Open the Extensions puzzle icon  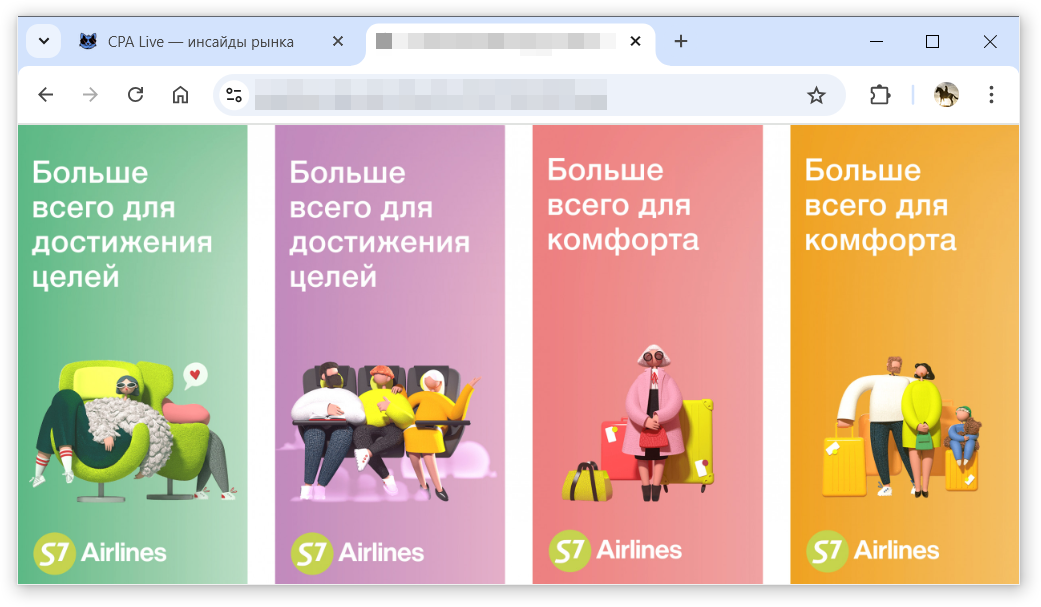(x=880, y=95)
